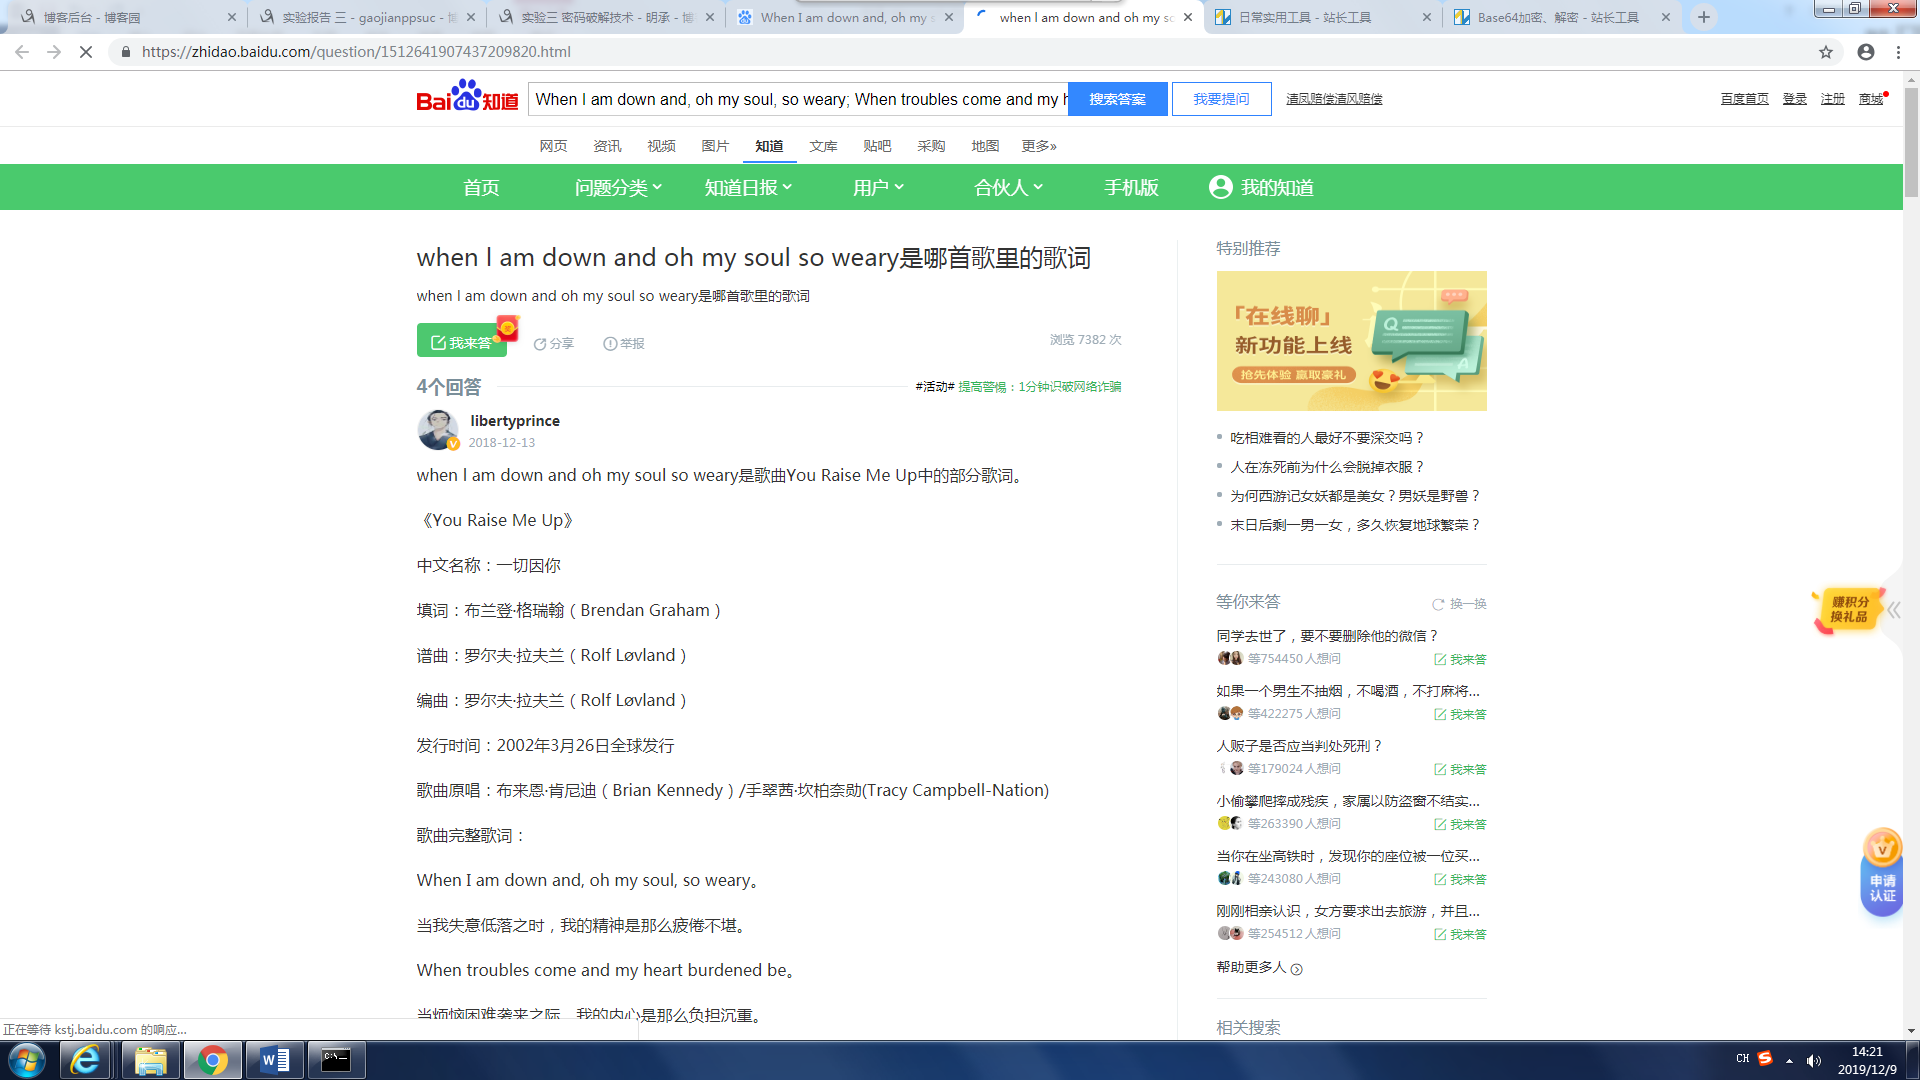Click refresh icon beside 换一换
The image size is (1920, 1080).
coord(1438,604)
